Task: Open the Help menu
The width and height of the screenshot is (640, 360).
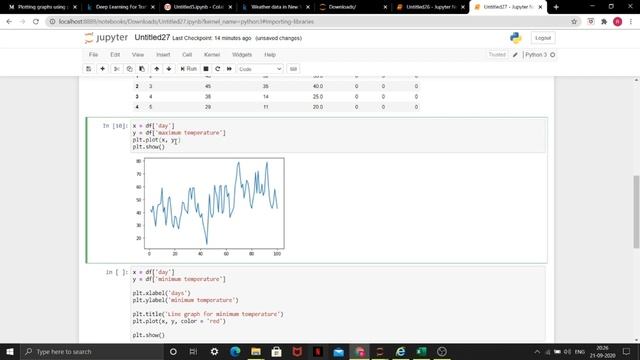Action: (x=270, y=54)
